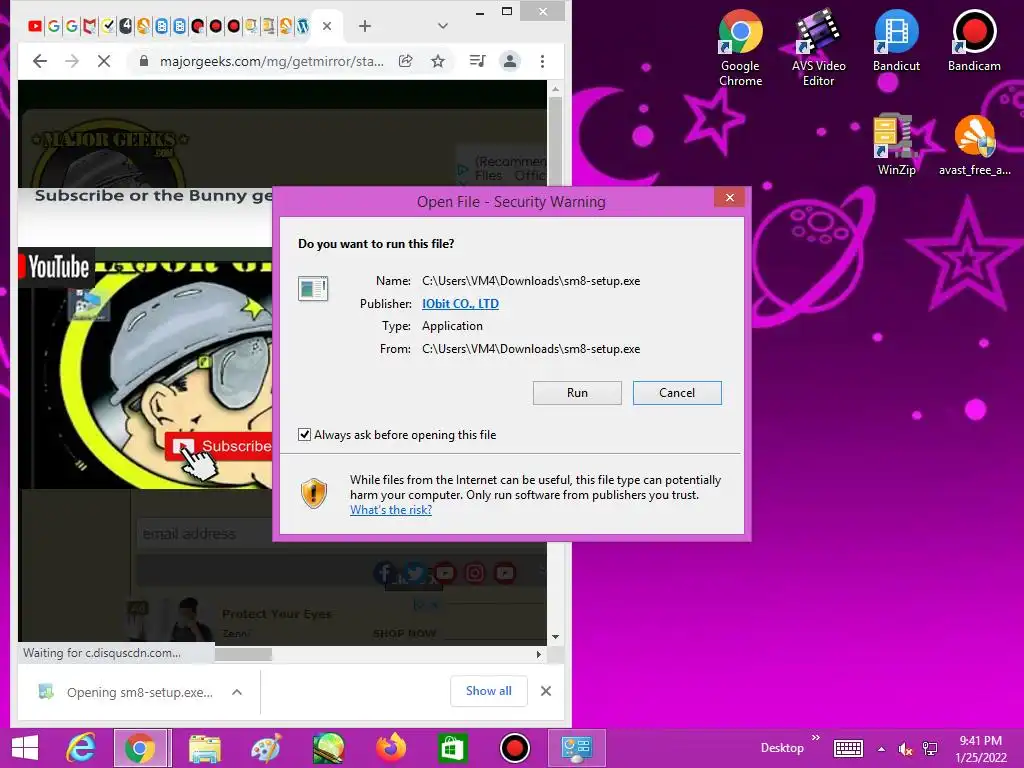Open the Windows Store taskbar icon
Screen dimensions: 1024x768
(x=452, y=748)
